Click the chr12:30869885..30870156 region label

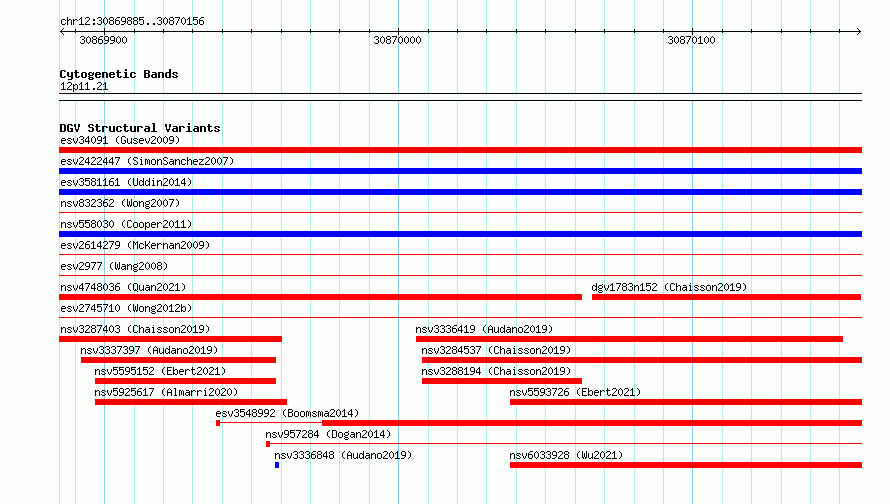point(132,21)
